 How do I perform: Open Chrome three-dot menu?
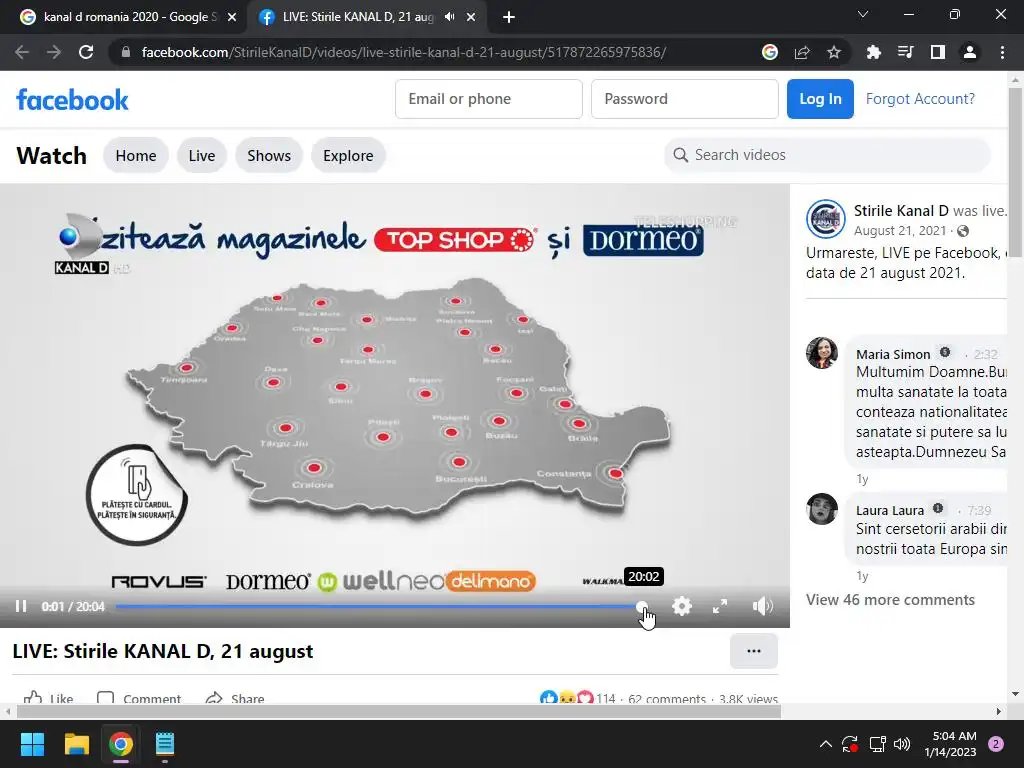click(1002, 52)
